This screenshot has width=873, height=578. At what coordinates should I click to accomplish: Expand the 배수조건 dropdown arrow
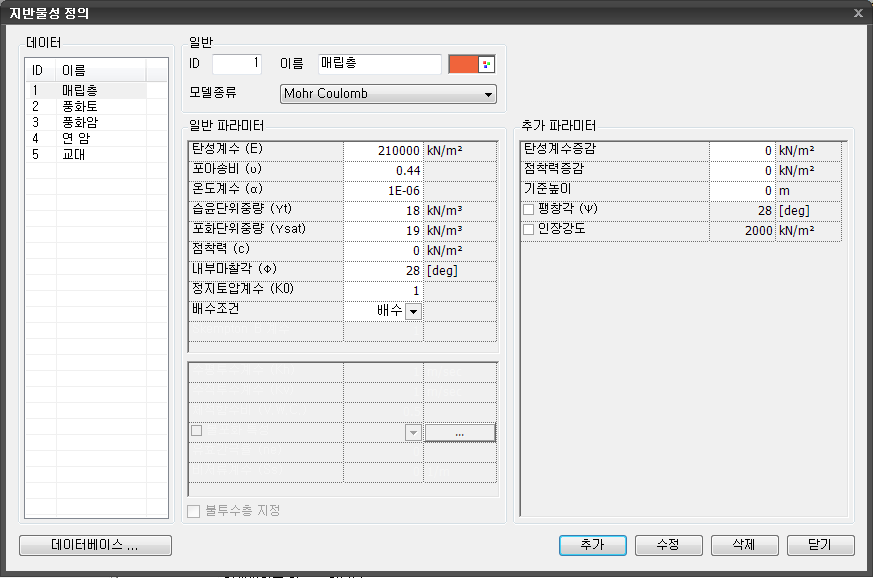pyautogui.click(x=413, y=311)
